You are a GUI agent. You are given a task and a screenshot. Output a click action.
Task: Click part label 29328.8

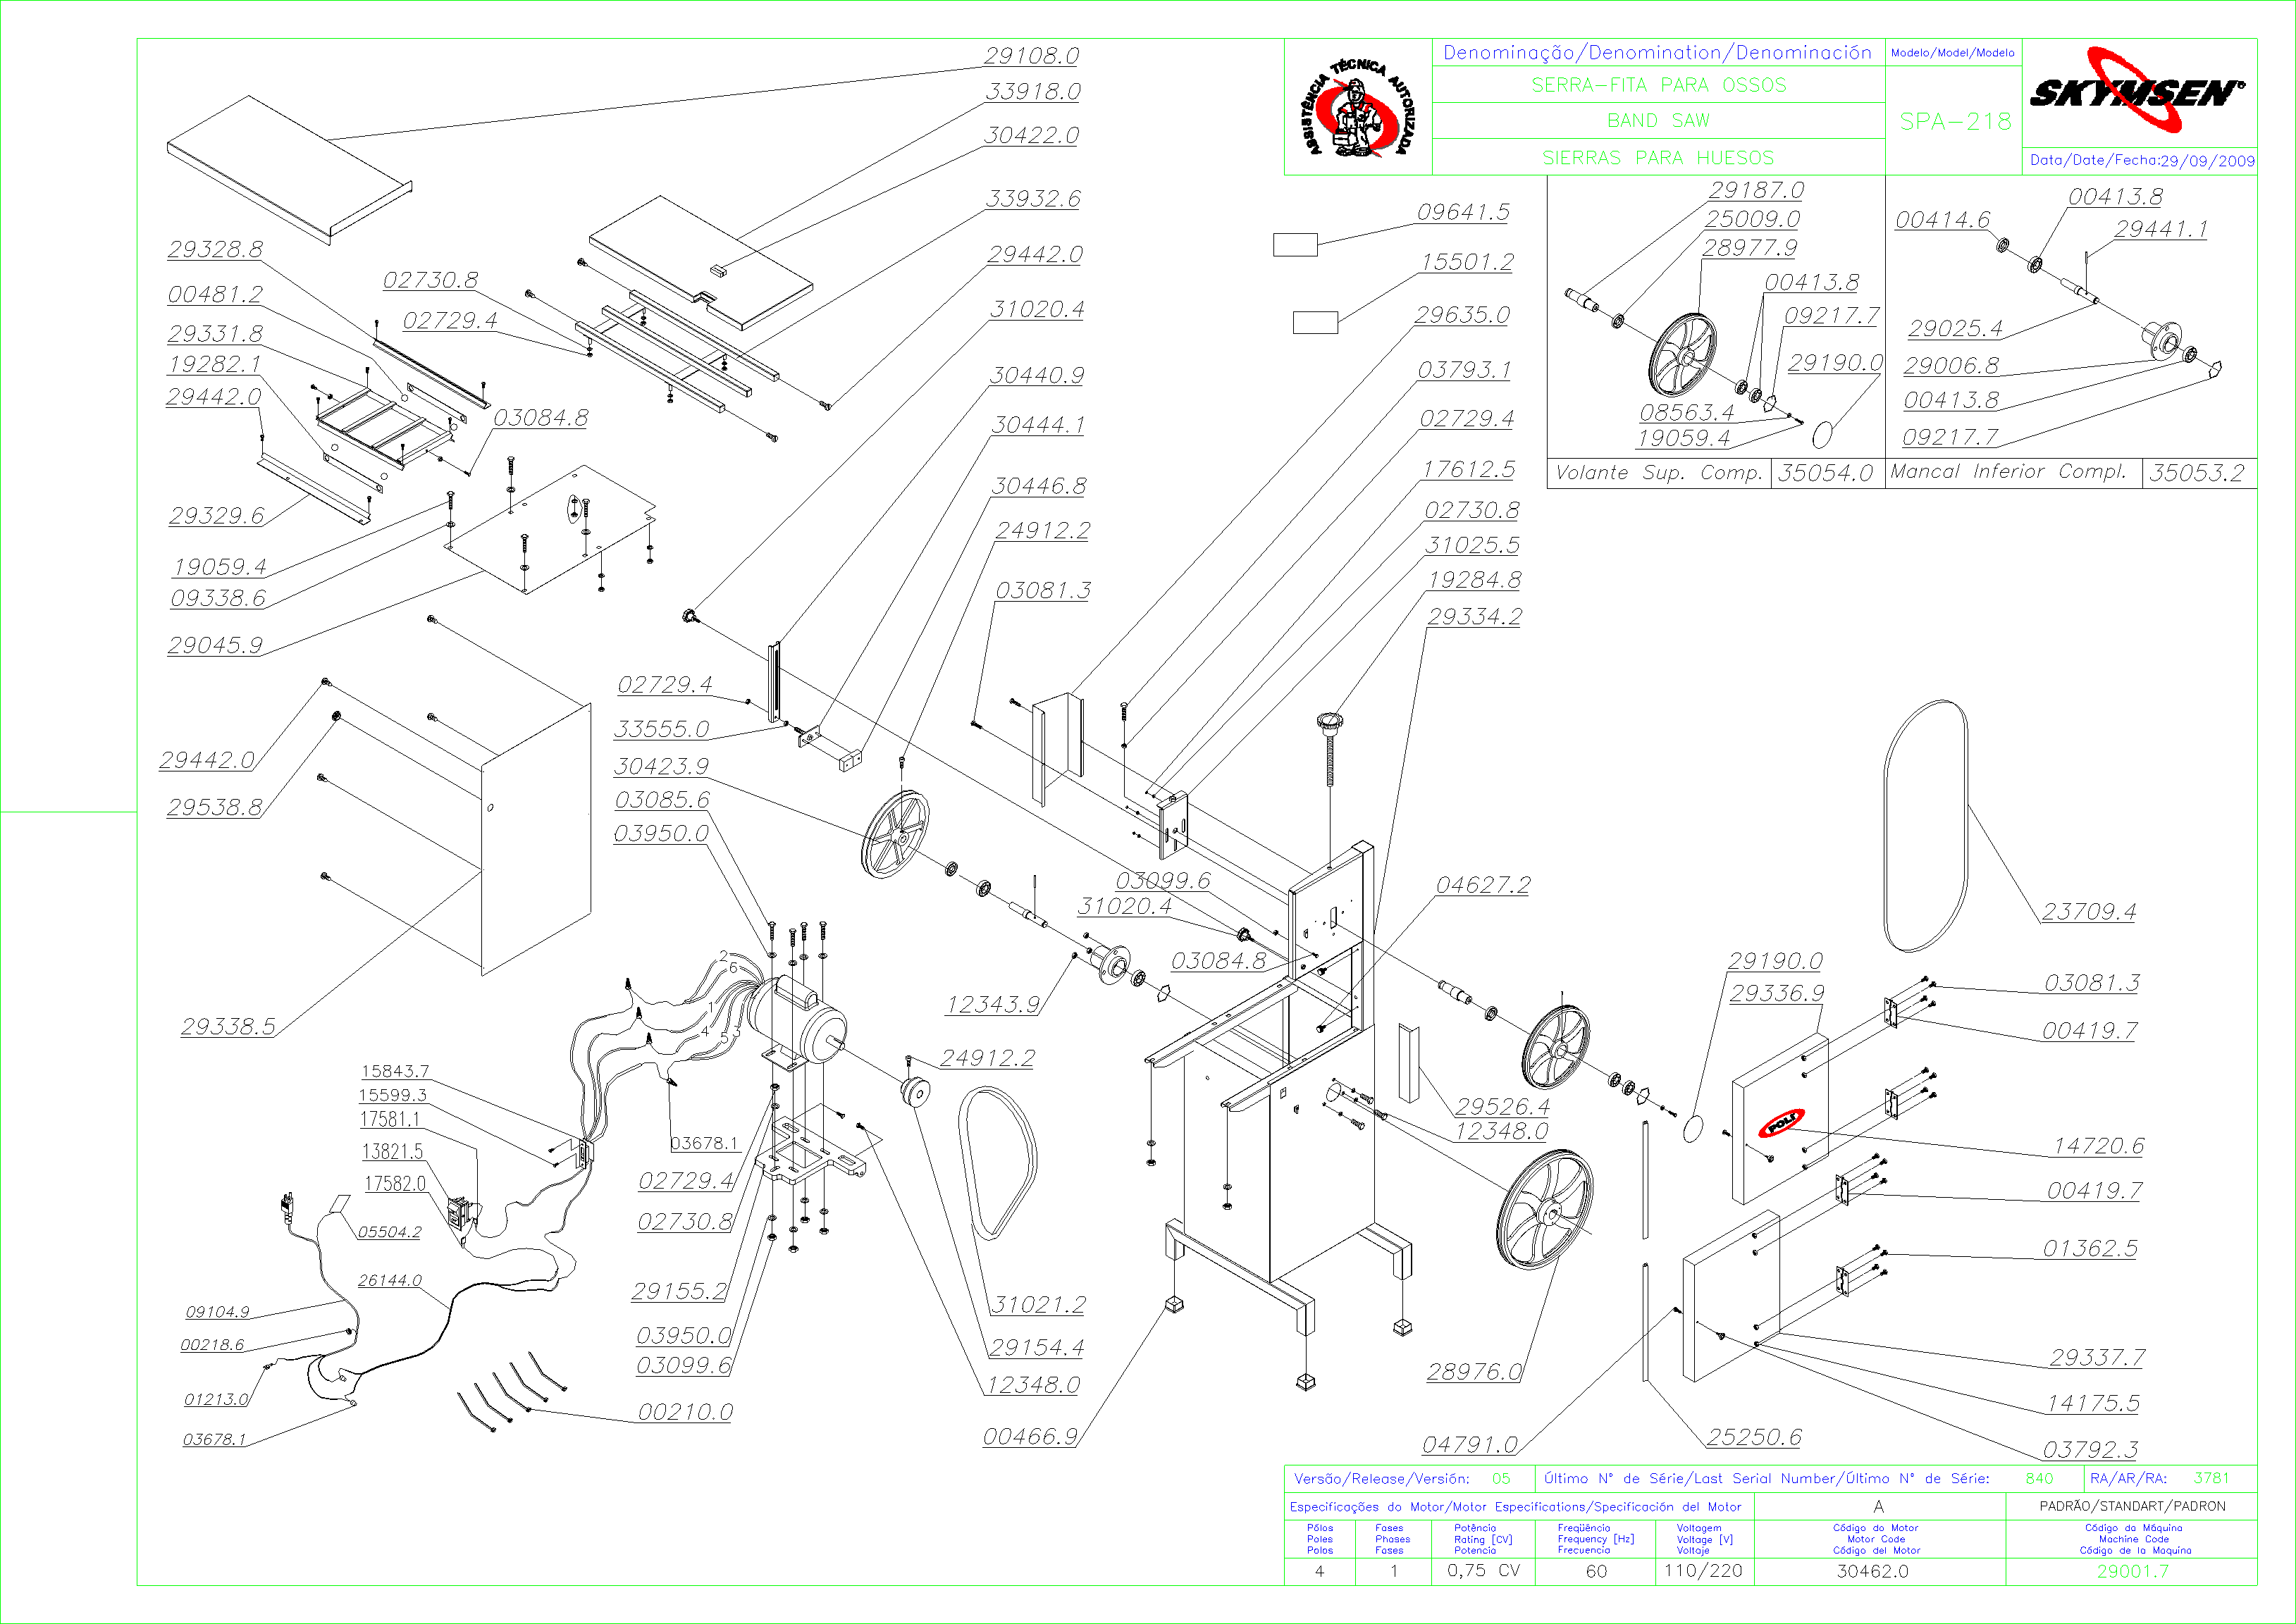point(215,249)
